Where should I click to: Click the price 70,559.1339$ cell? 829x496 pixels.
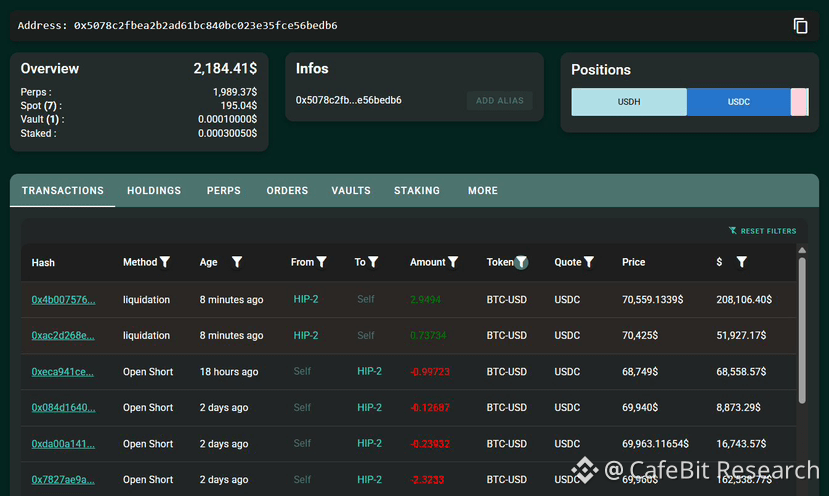pos(652,300)
